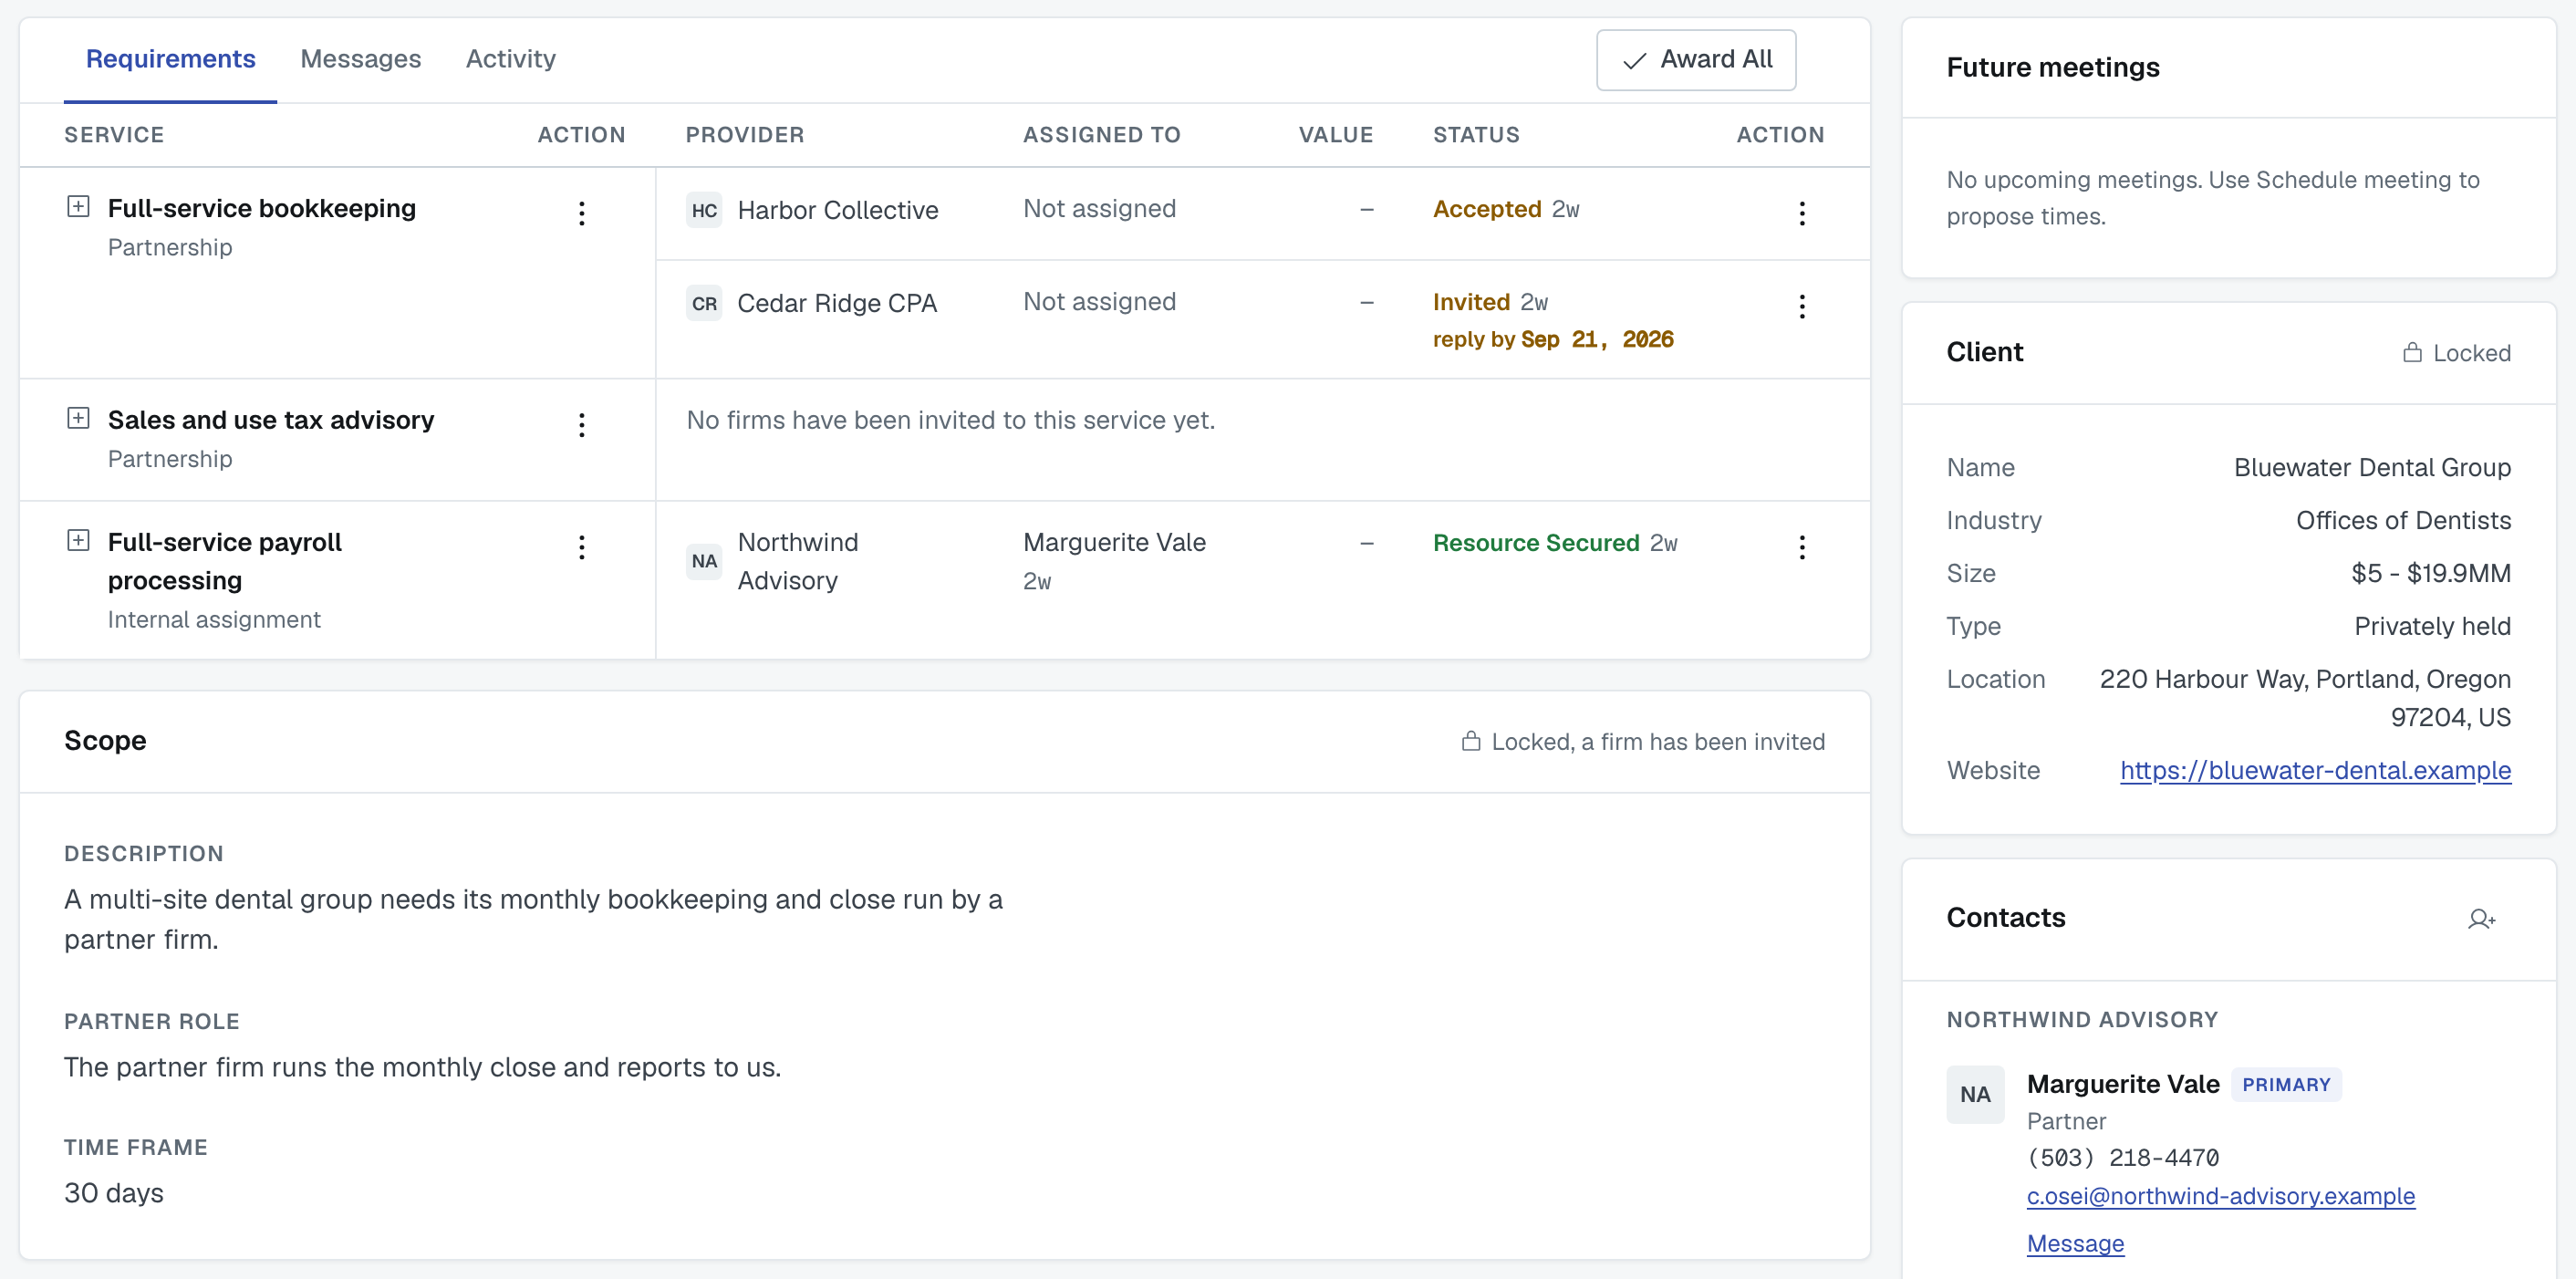Switch to the Activity tab
2576x1279 pixels.
pyautogui.click(x=510, y=59)
